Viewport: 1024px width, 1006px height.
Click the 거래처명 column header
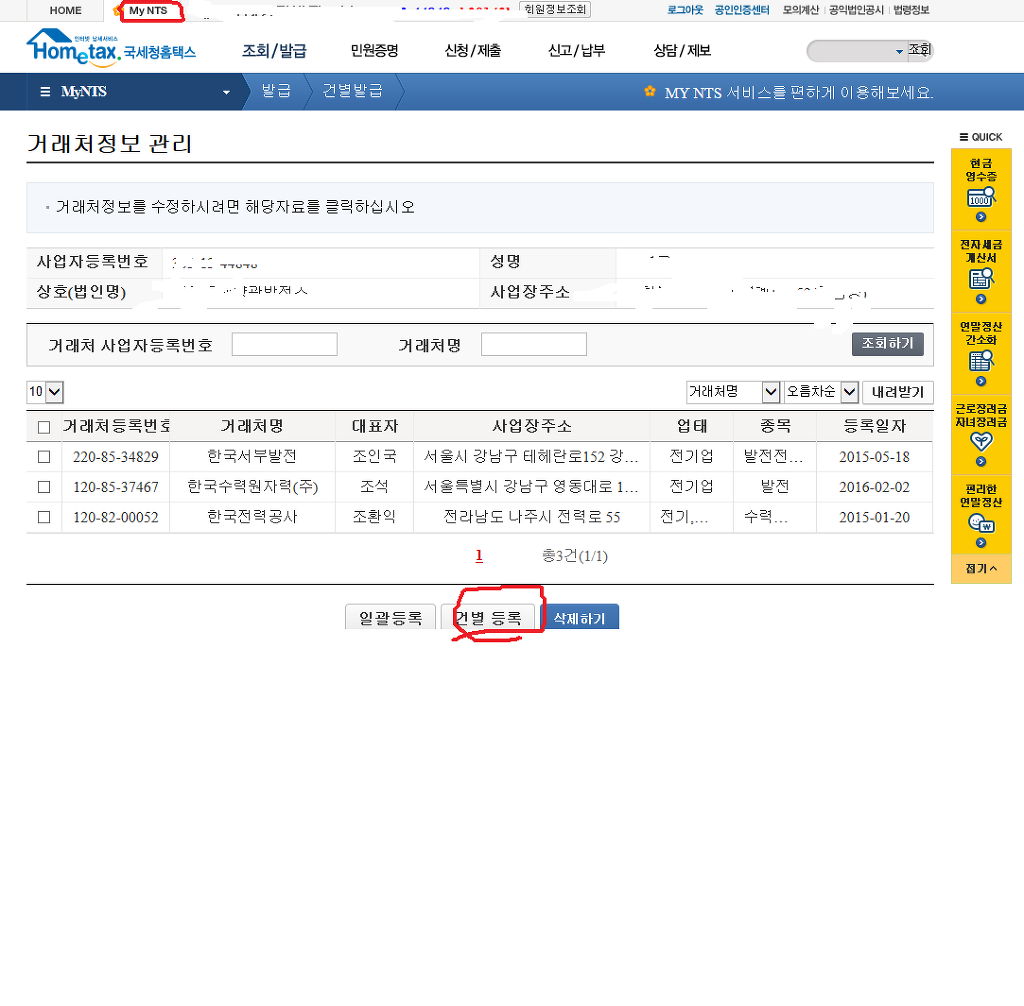coord(252,427)
